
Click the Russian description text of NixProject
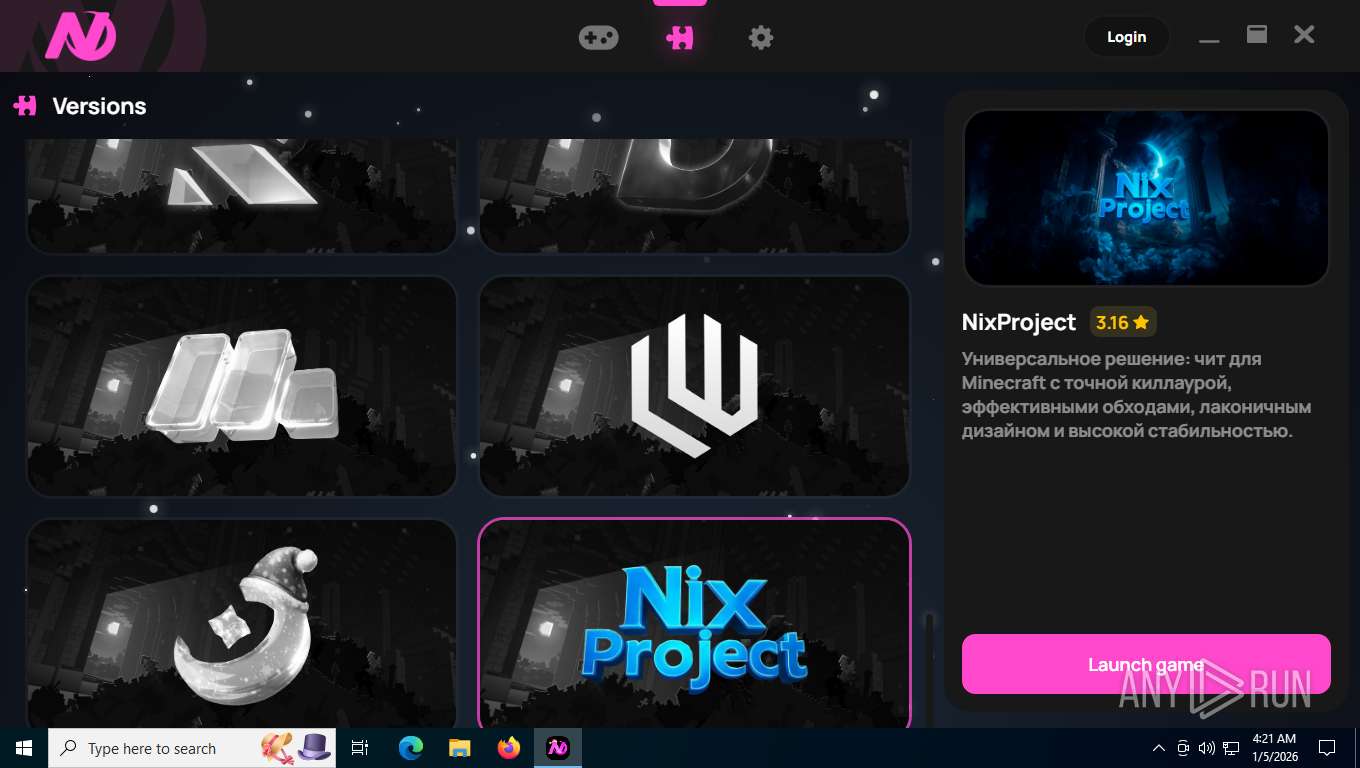coord(1137,395)
